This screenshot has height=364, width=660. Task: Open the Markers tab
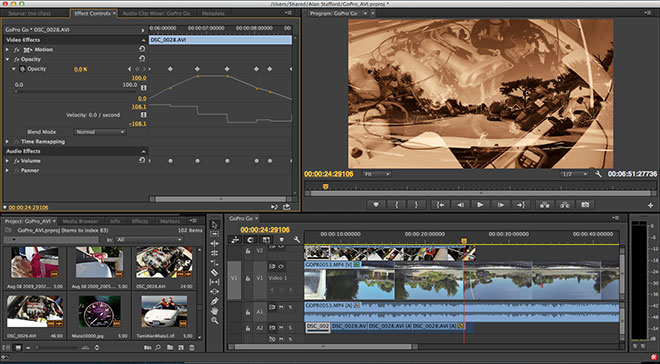(x=170, y=221)
